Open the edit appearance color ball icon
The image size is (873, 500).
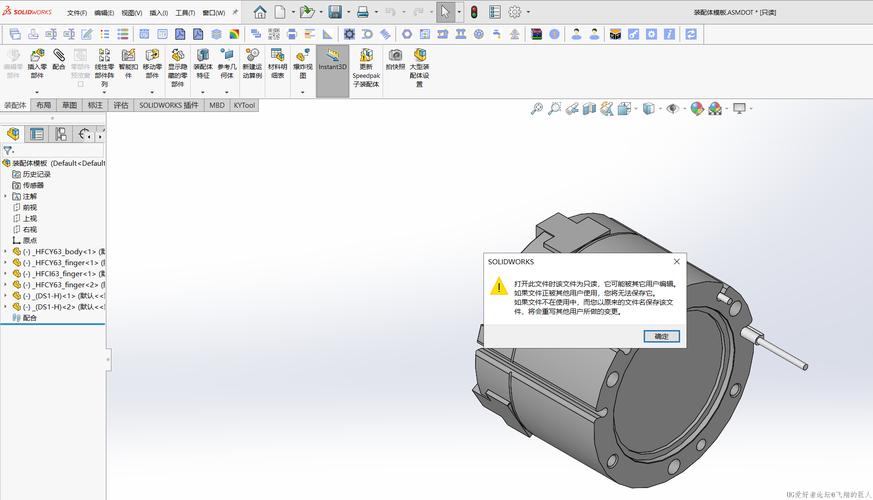[x=697, y=109]
